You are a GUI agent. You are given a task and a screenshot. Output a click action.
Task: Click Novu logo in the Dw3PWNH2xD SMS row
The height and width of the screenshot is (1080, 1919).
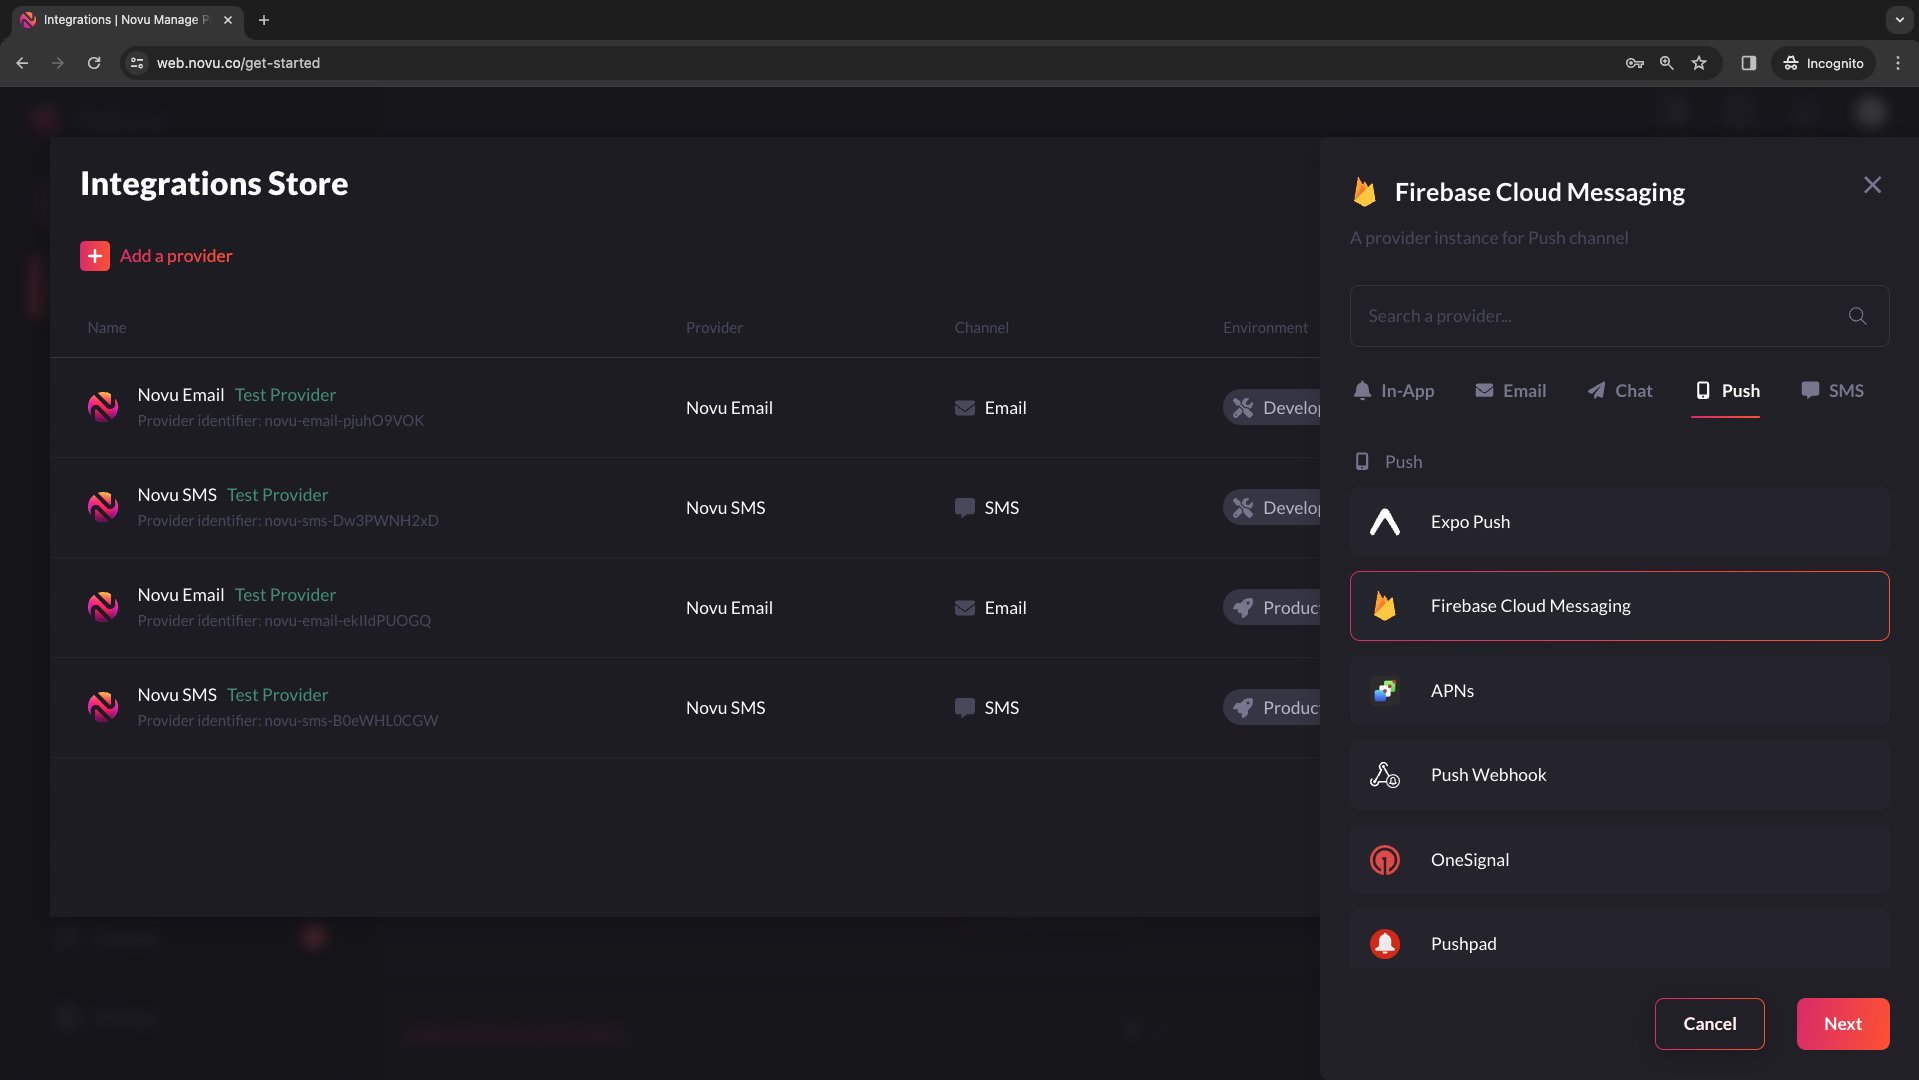[103, 507]
